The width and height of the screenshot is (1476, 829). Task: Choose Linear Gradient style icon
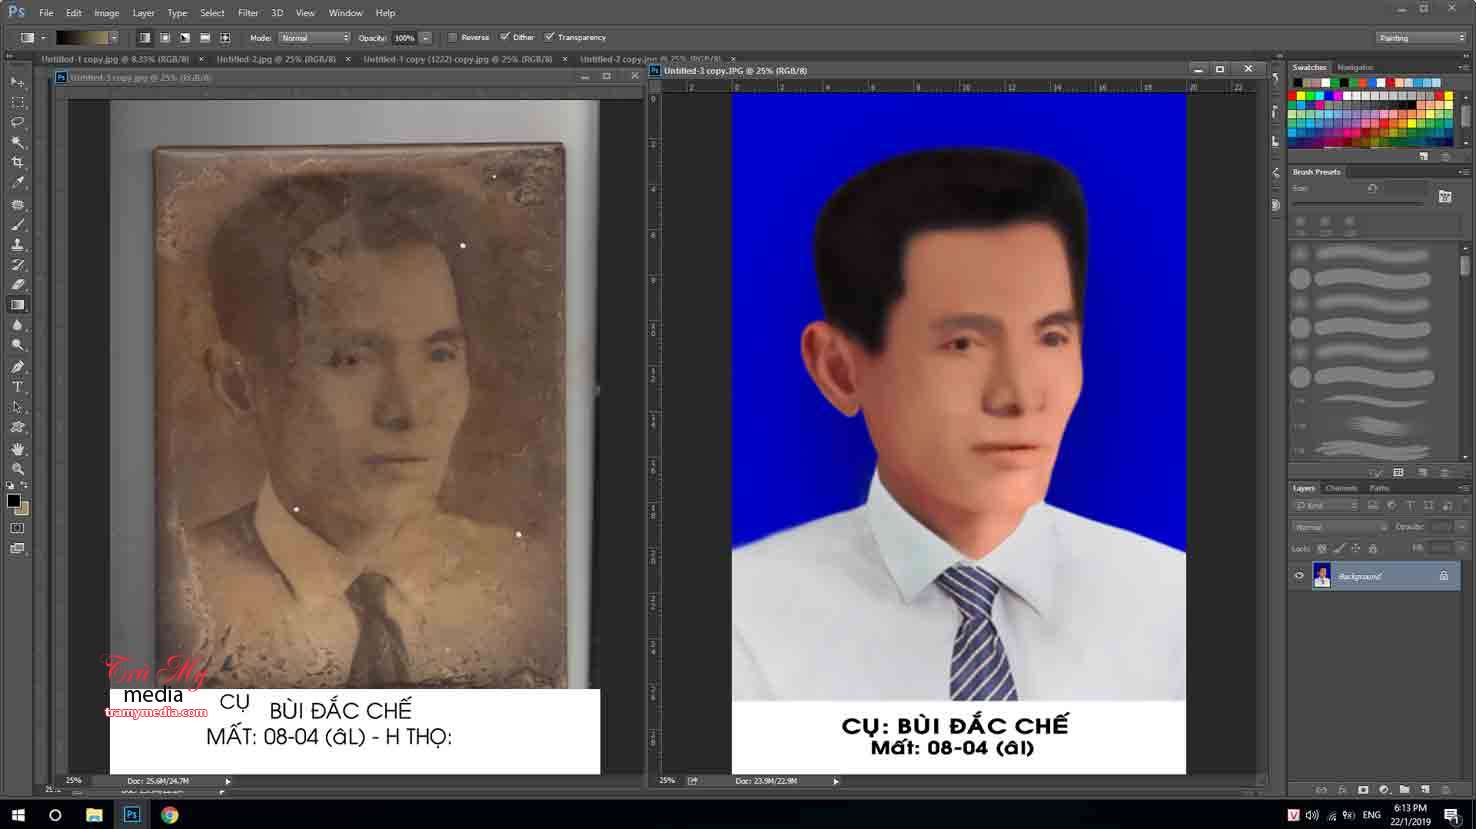coord(145,38)
